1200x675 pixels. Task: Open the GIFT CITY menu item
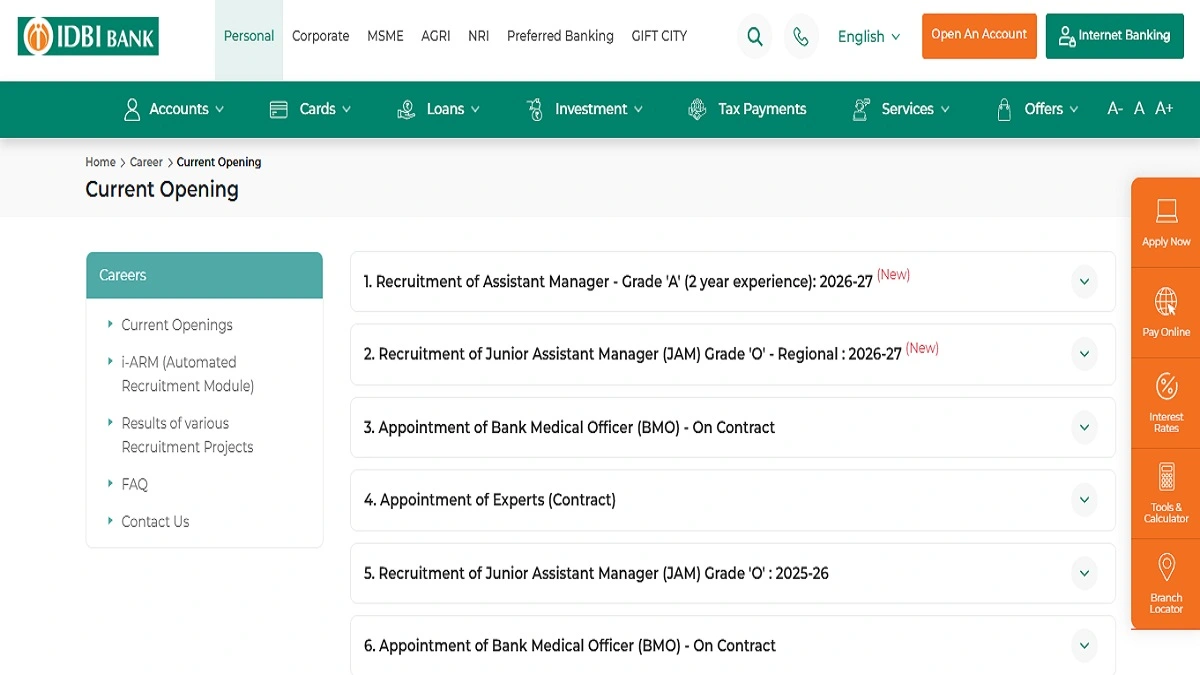(x=659, y=36)
